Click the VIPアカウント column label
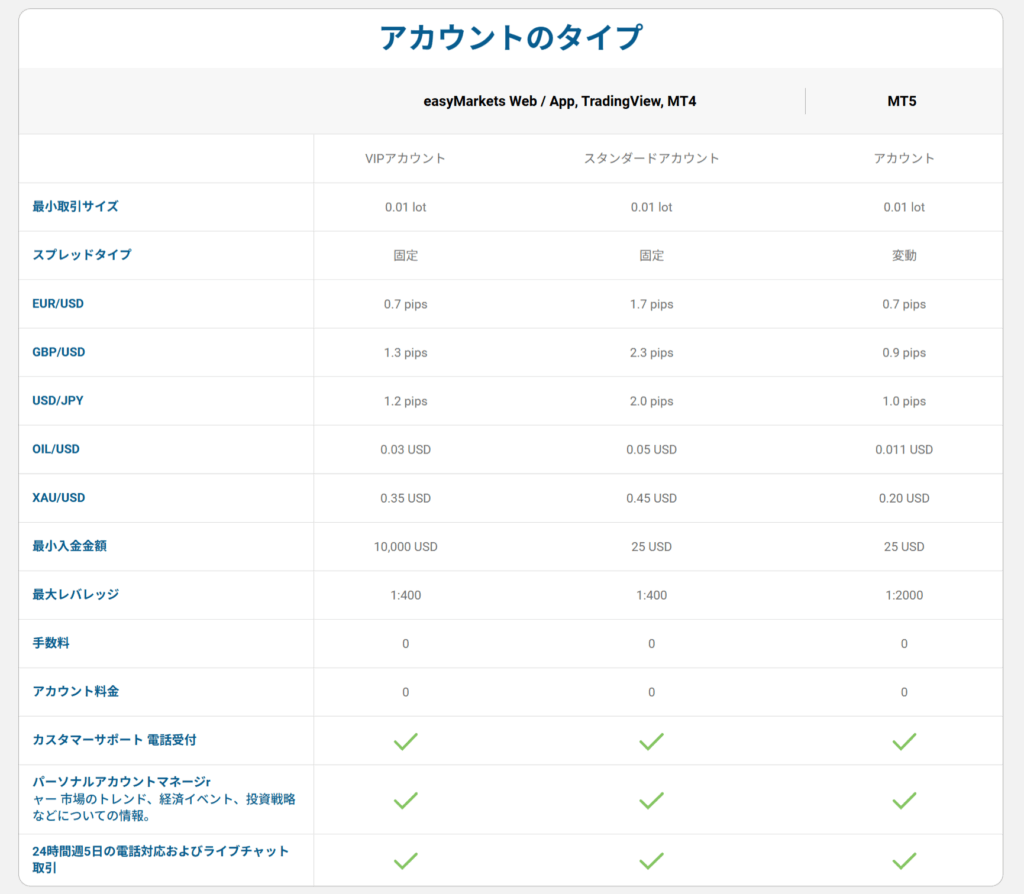Viewport: 1024px width, 894px height. (405, 158)
